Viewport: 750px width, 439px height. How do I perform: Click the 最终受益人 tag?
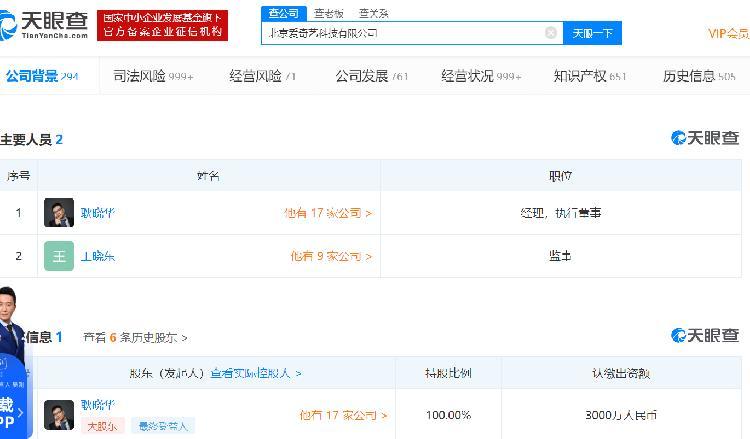(x=163, y=425)
